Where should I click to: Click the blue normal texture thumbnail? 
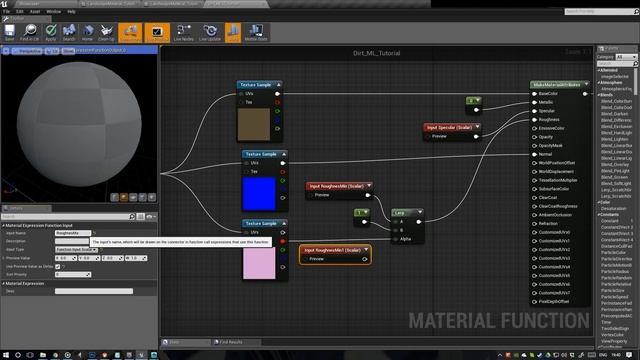click(x=259, y=194)
